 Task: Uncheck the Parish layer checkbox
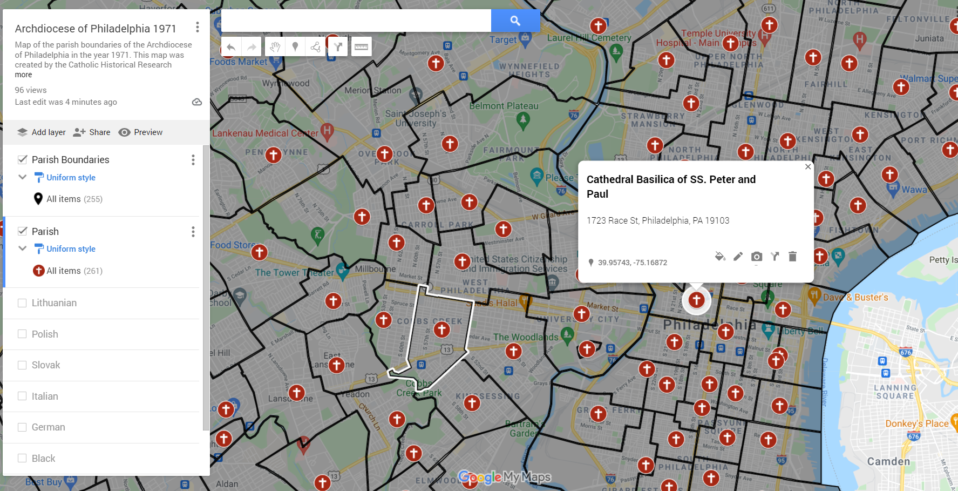(23, 231)
